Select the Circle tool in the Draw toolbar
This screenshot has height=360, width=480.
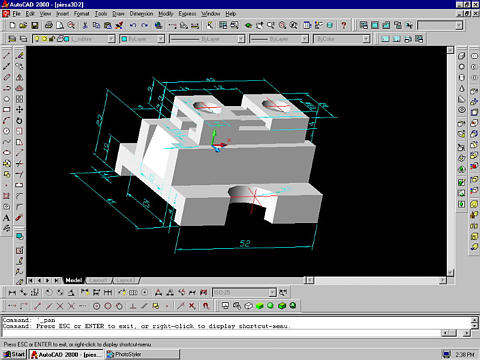click(6, 131)
